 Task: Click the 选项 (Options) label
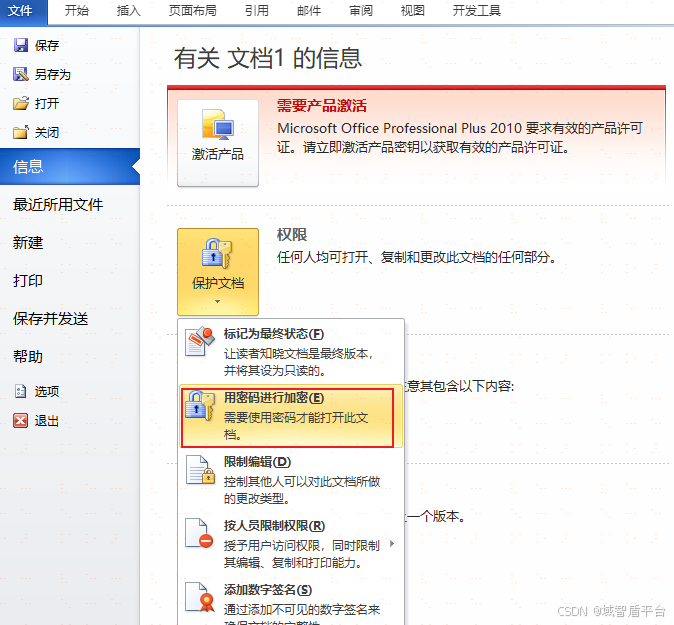pyautogui.click(x=47, y=392)
